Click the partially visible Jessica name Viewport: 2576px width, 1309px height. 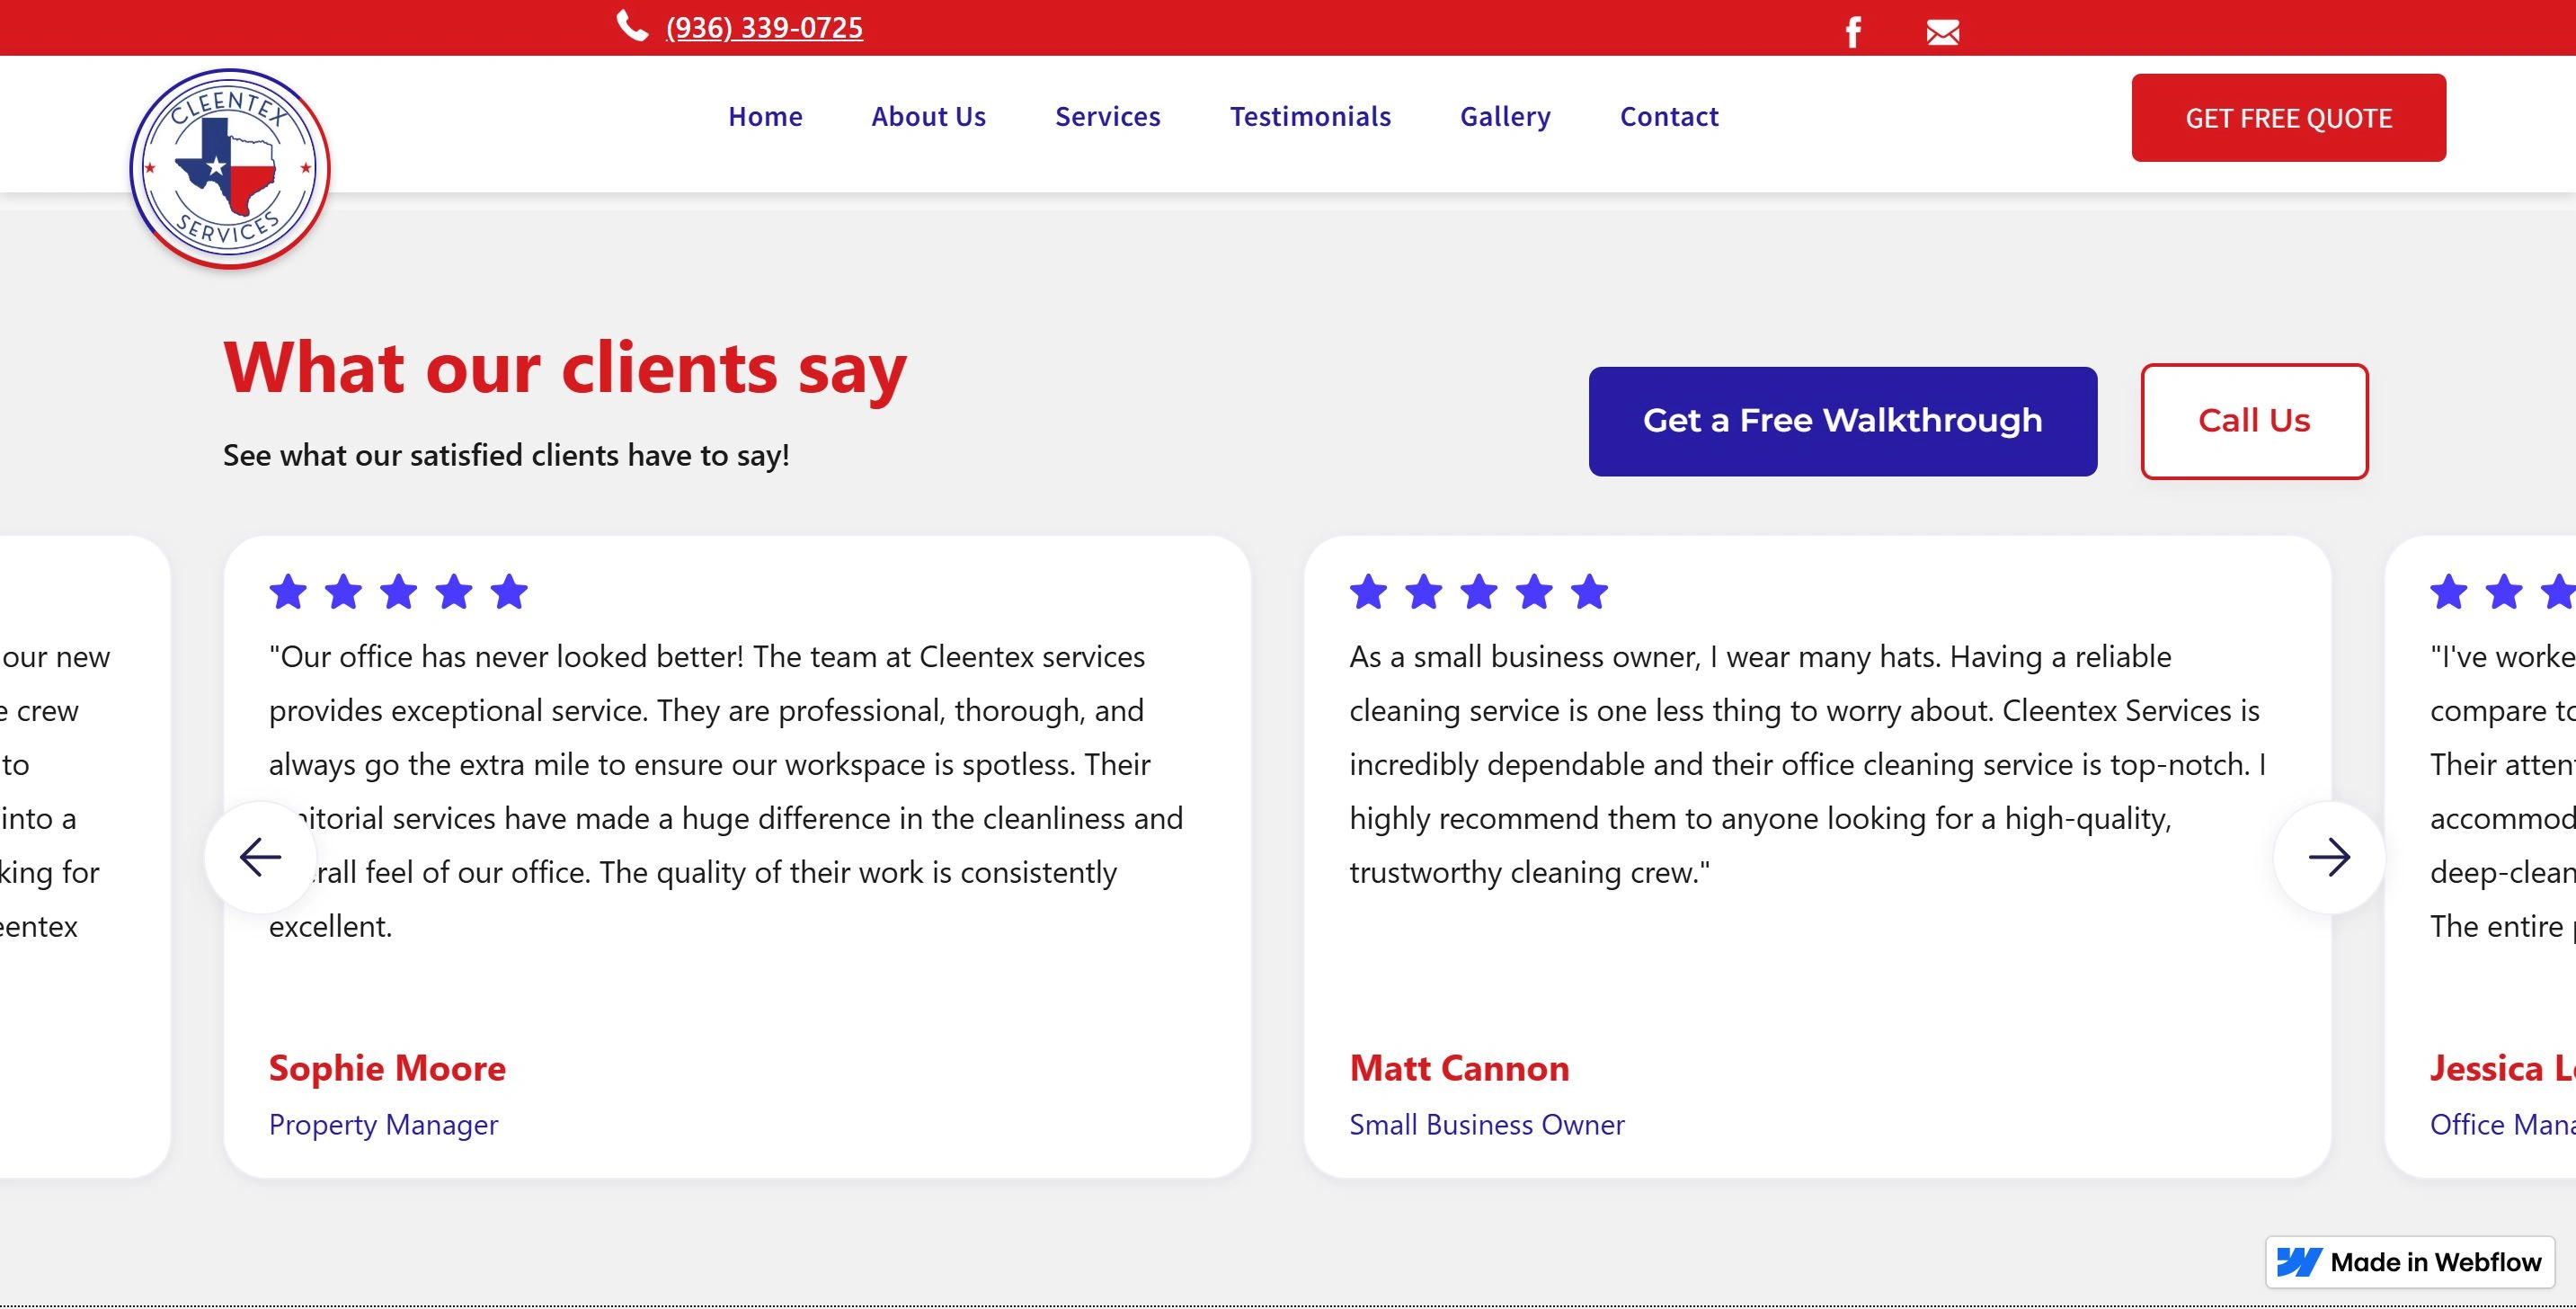[2502, 1068]
